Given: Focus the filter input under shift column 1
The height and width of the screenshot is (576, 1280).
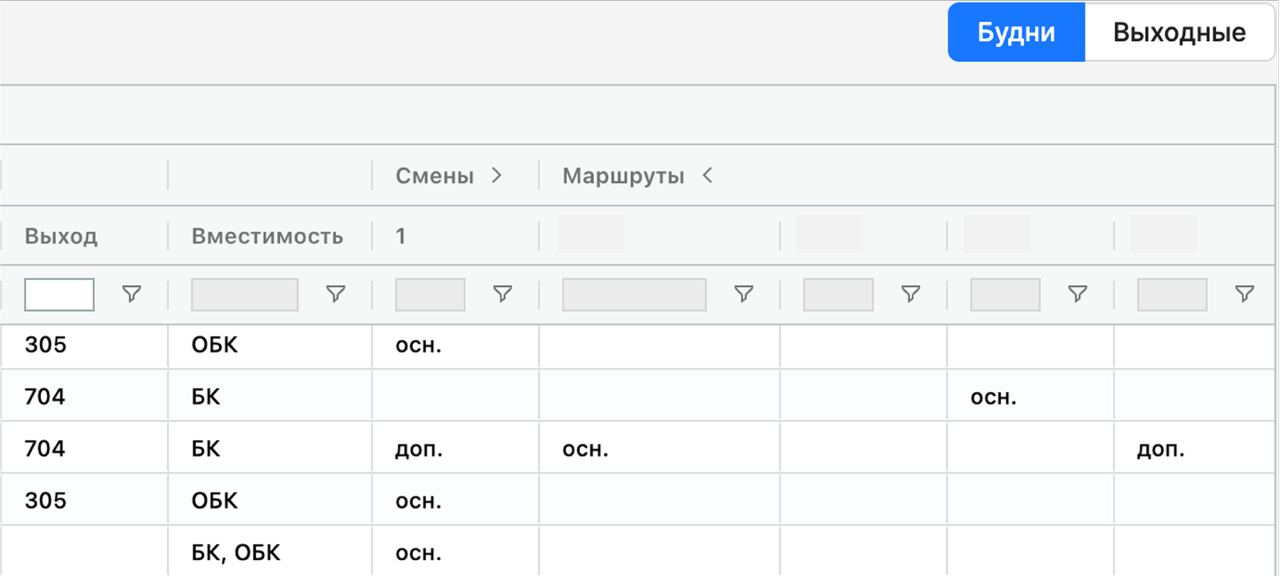Looking at the screenshot, I should point(430,294).
